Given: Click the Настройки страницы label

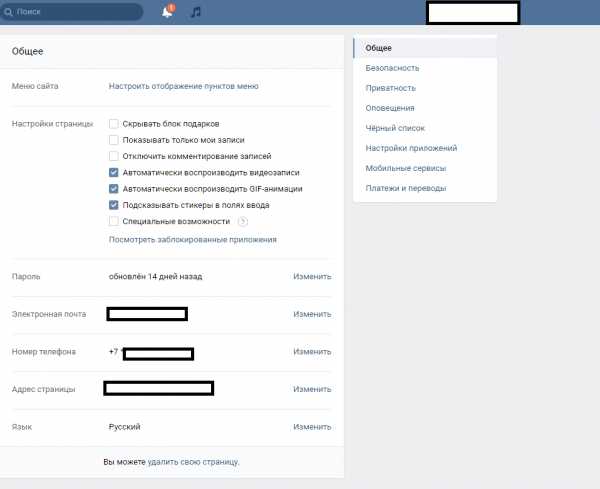Looking at the screenshot, I should click(x=52, y=124).
